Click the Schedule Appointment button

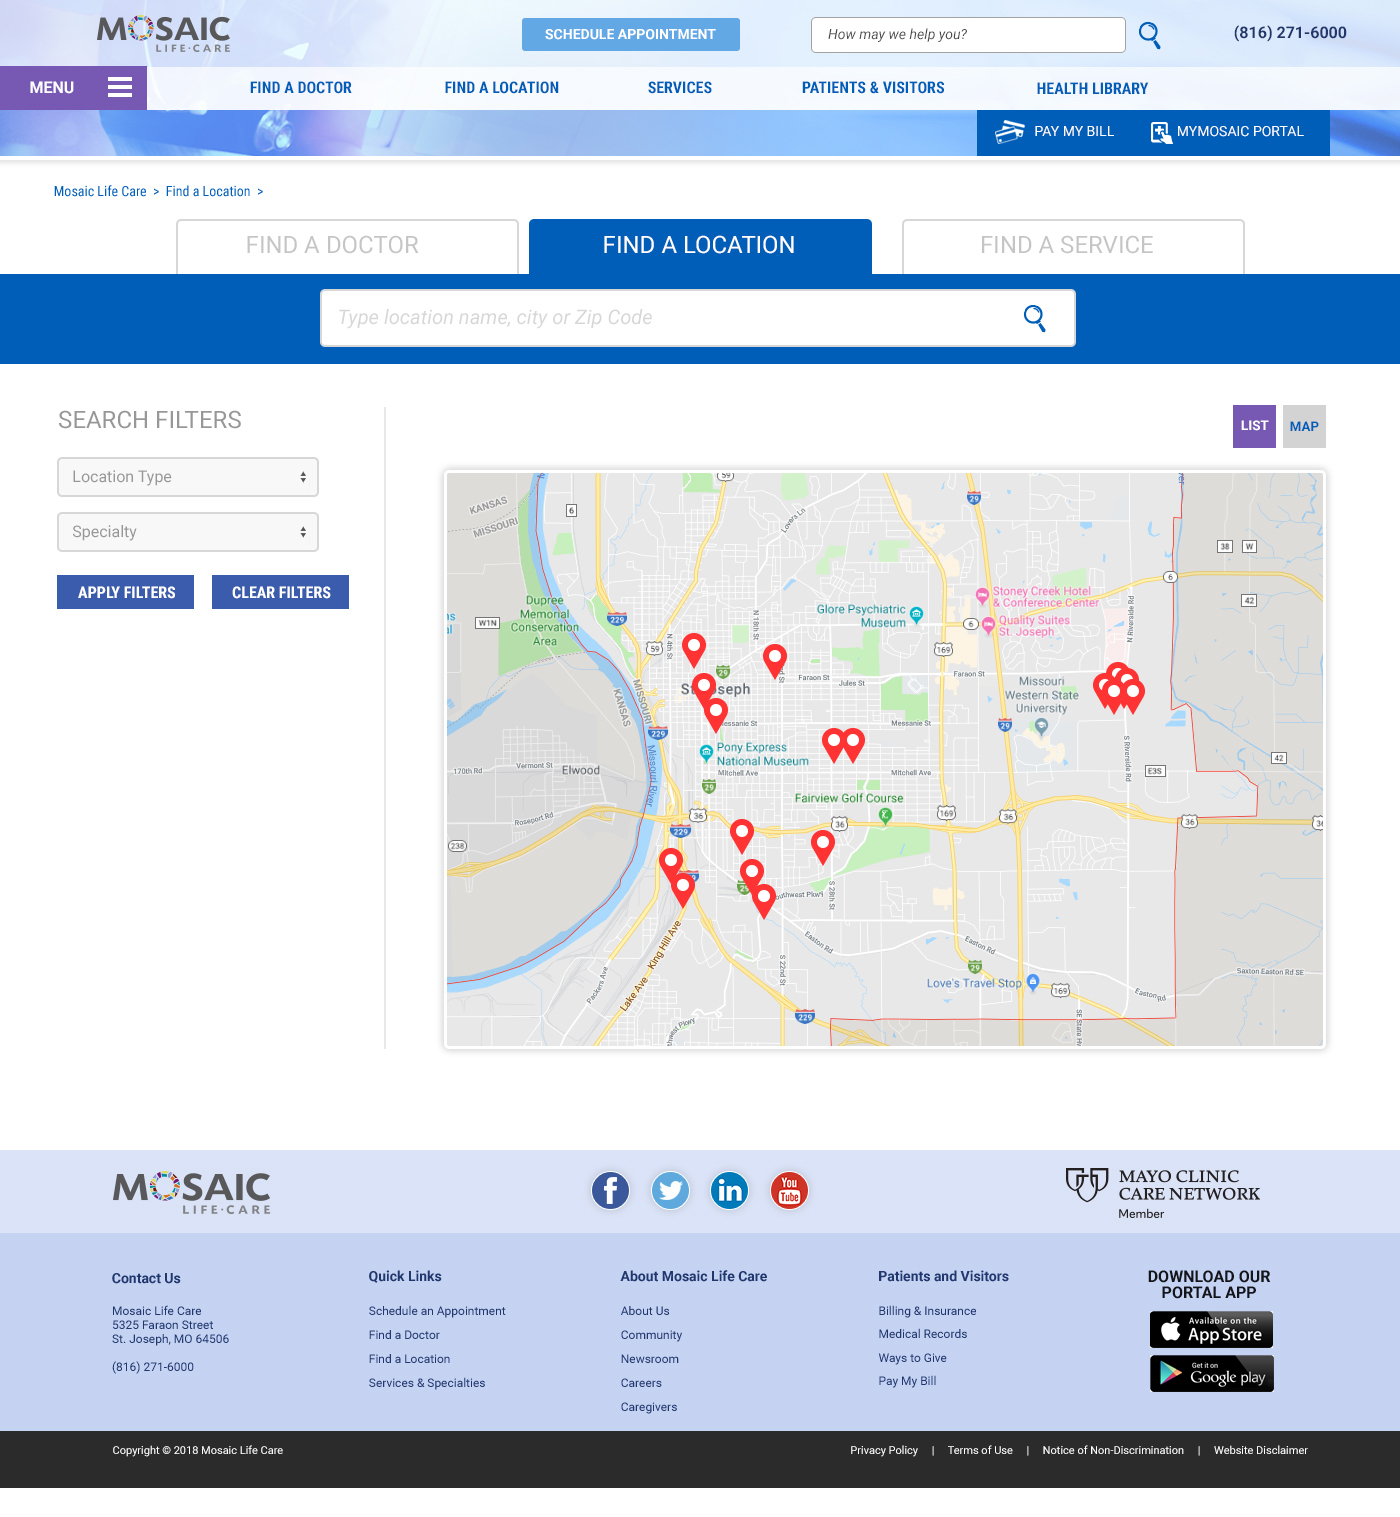point(630,34)
